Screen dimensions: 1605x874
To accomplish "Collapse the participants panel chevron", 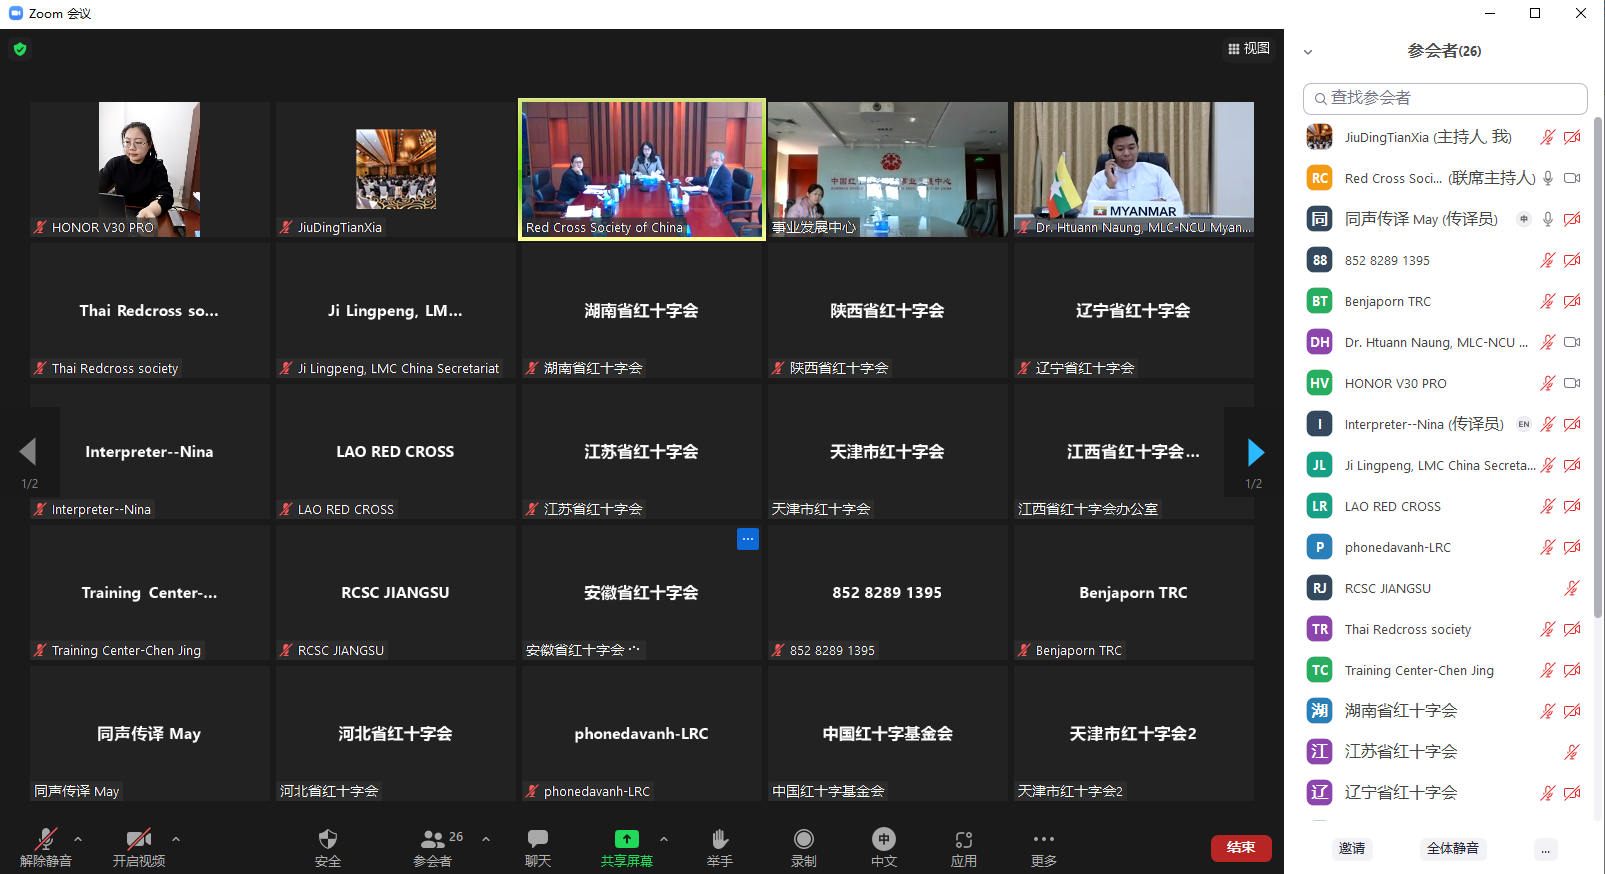I will [x=1308, y=52].
